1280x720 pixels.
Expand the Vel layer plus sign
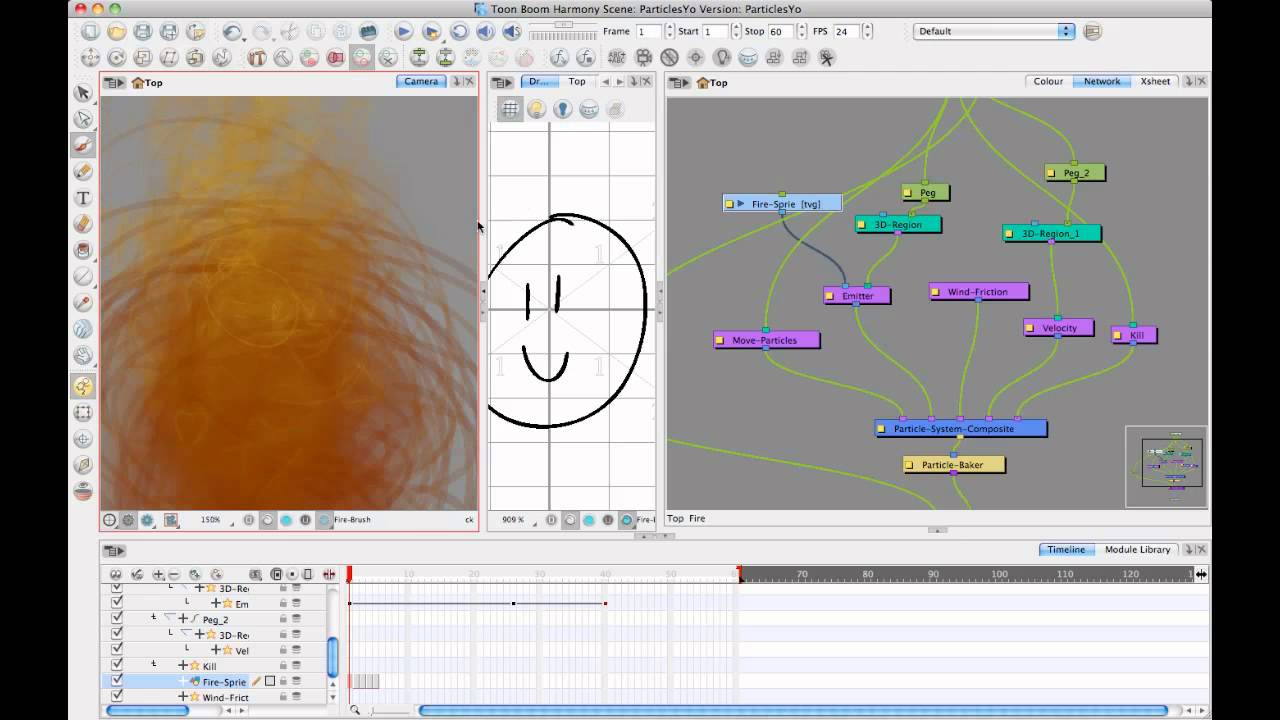[216, 650]
